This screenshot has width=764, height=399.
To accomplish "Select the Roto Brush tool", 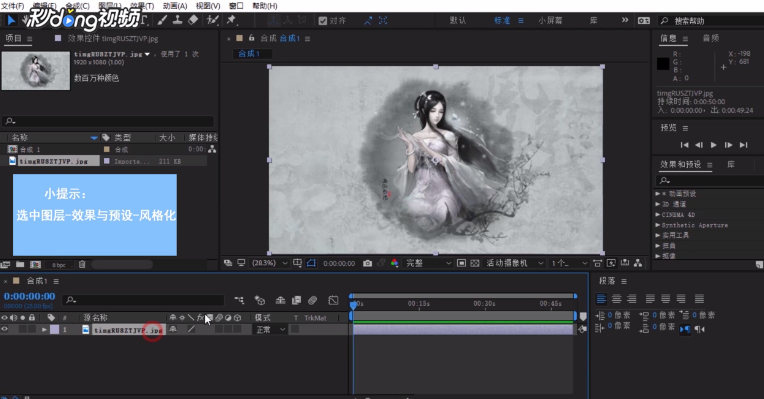I will (x=212, y=20).
